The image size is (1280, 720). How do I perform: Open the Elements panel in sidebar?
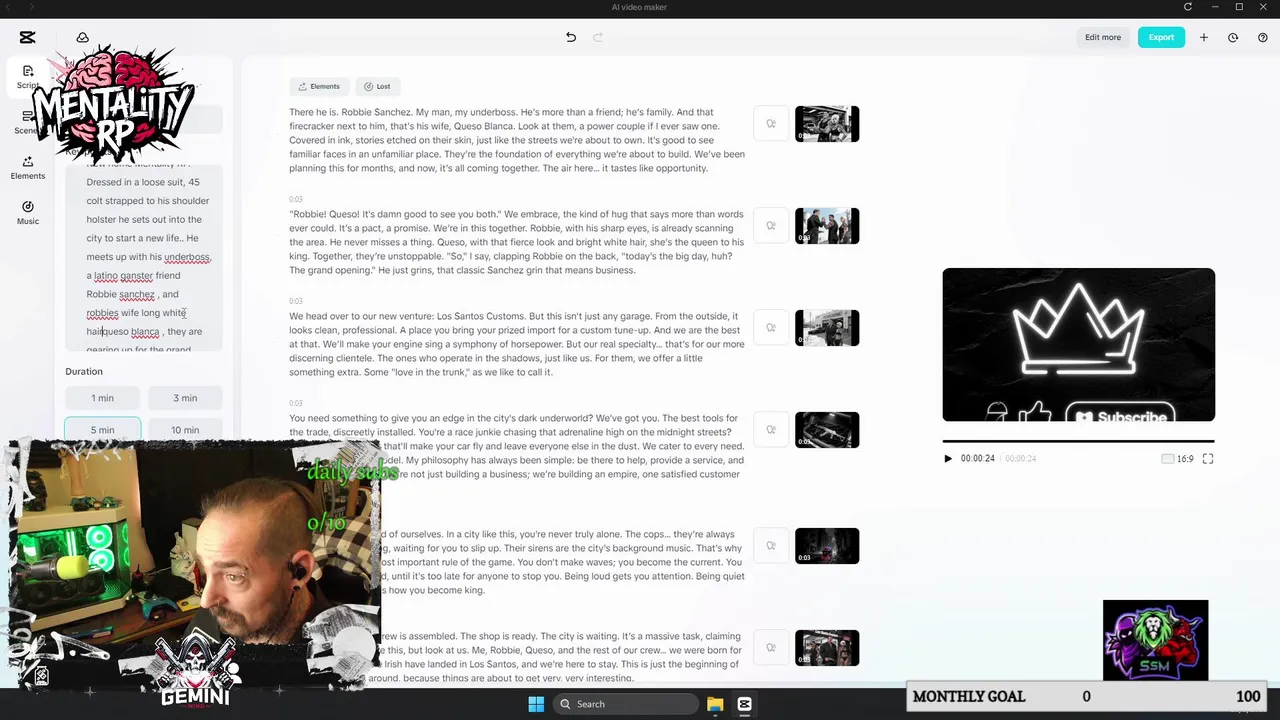27,167
